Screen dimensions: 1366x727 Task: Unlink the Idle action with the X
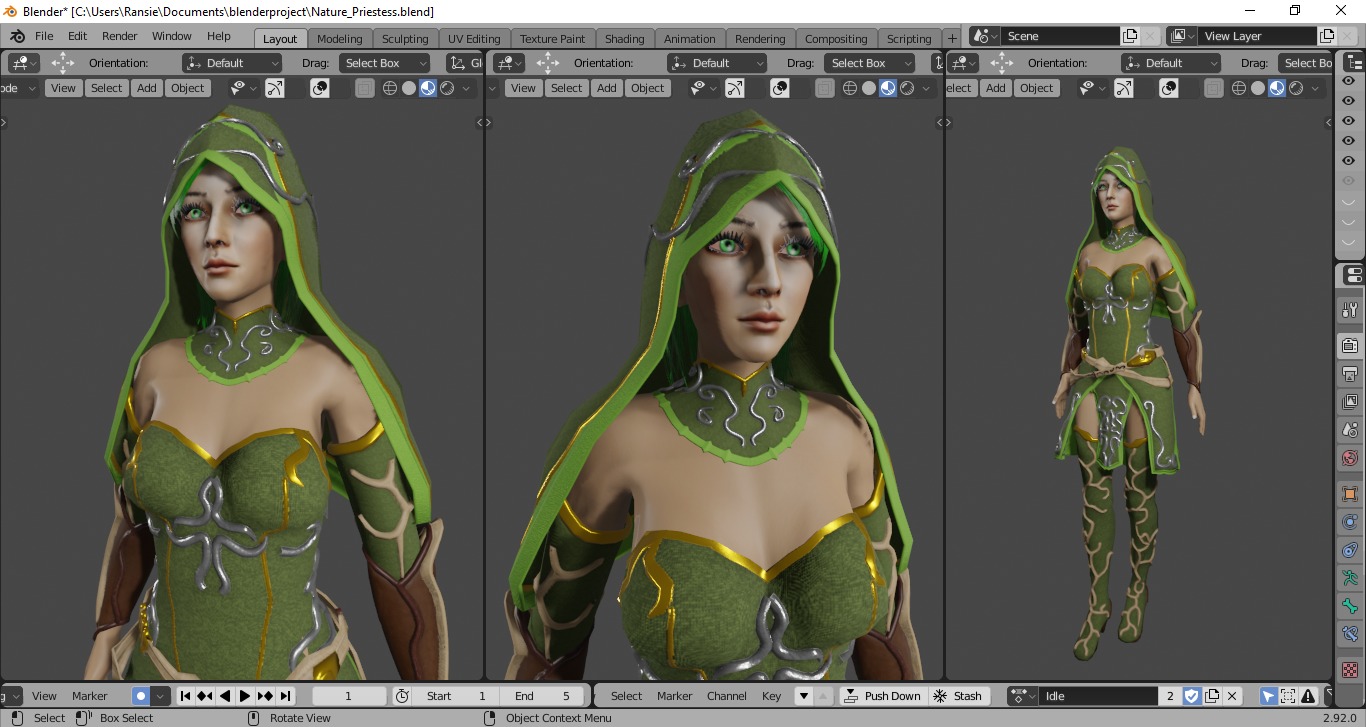click(1232, 696)
